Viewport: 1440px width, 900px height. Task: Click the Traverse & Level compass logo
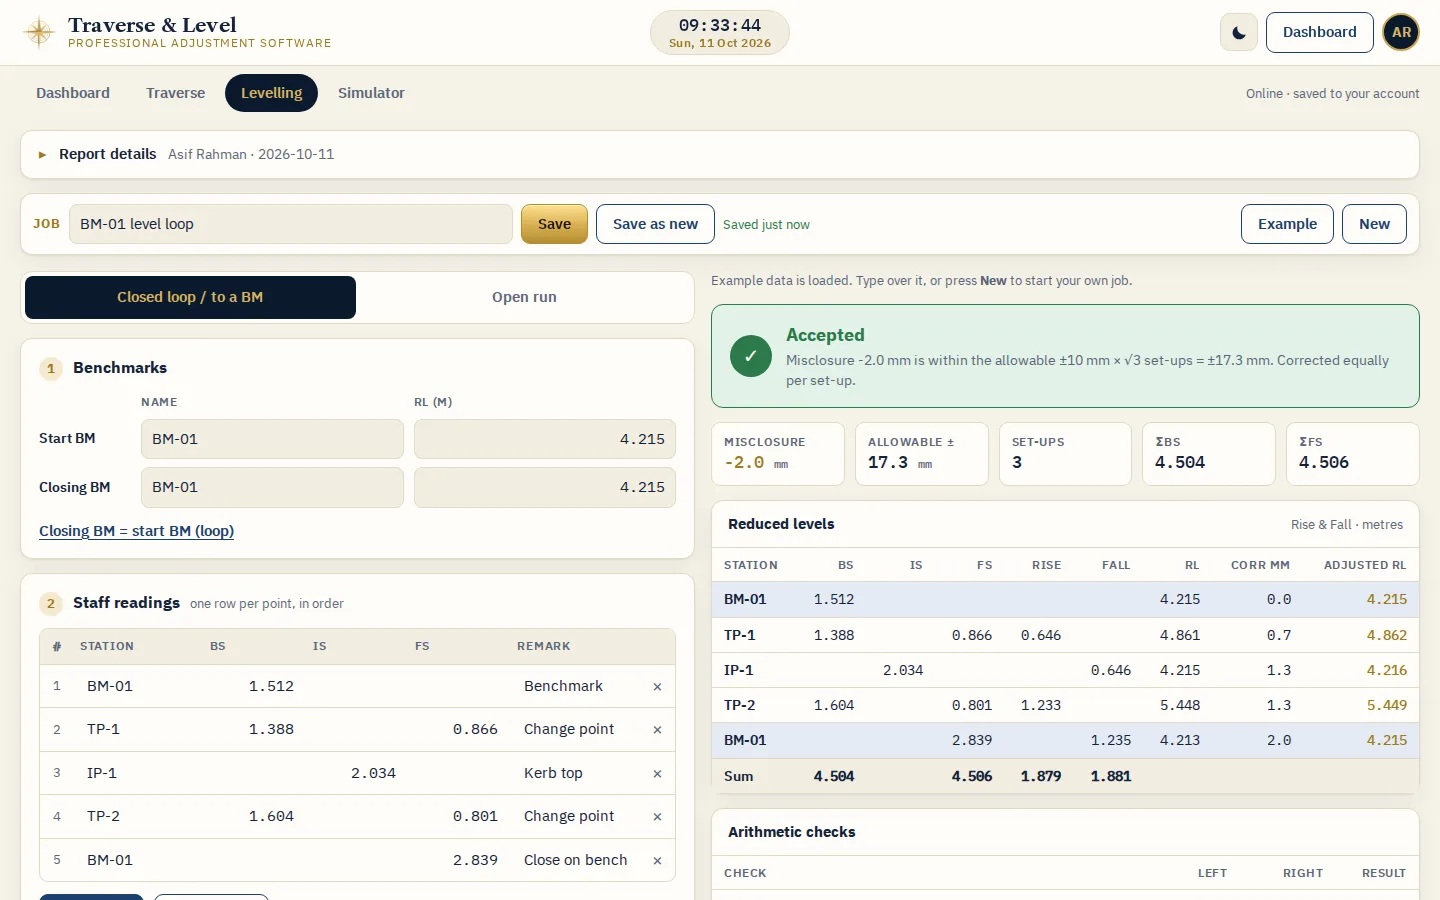(x=39, y=32)
